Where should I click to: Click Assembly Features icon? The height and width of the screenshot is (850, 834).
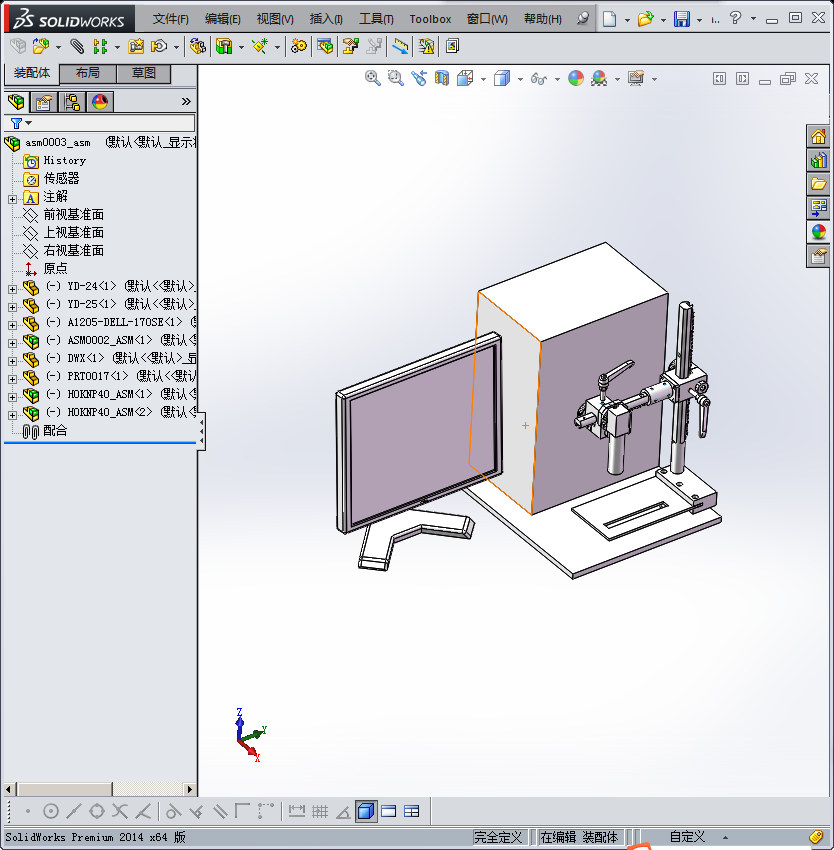point(223,47)
